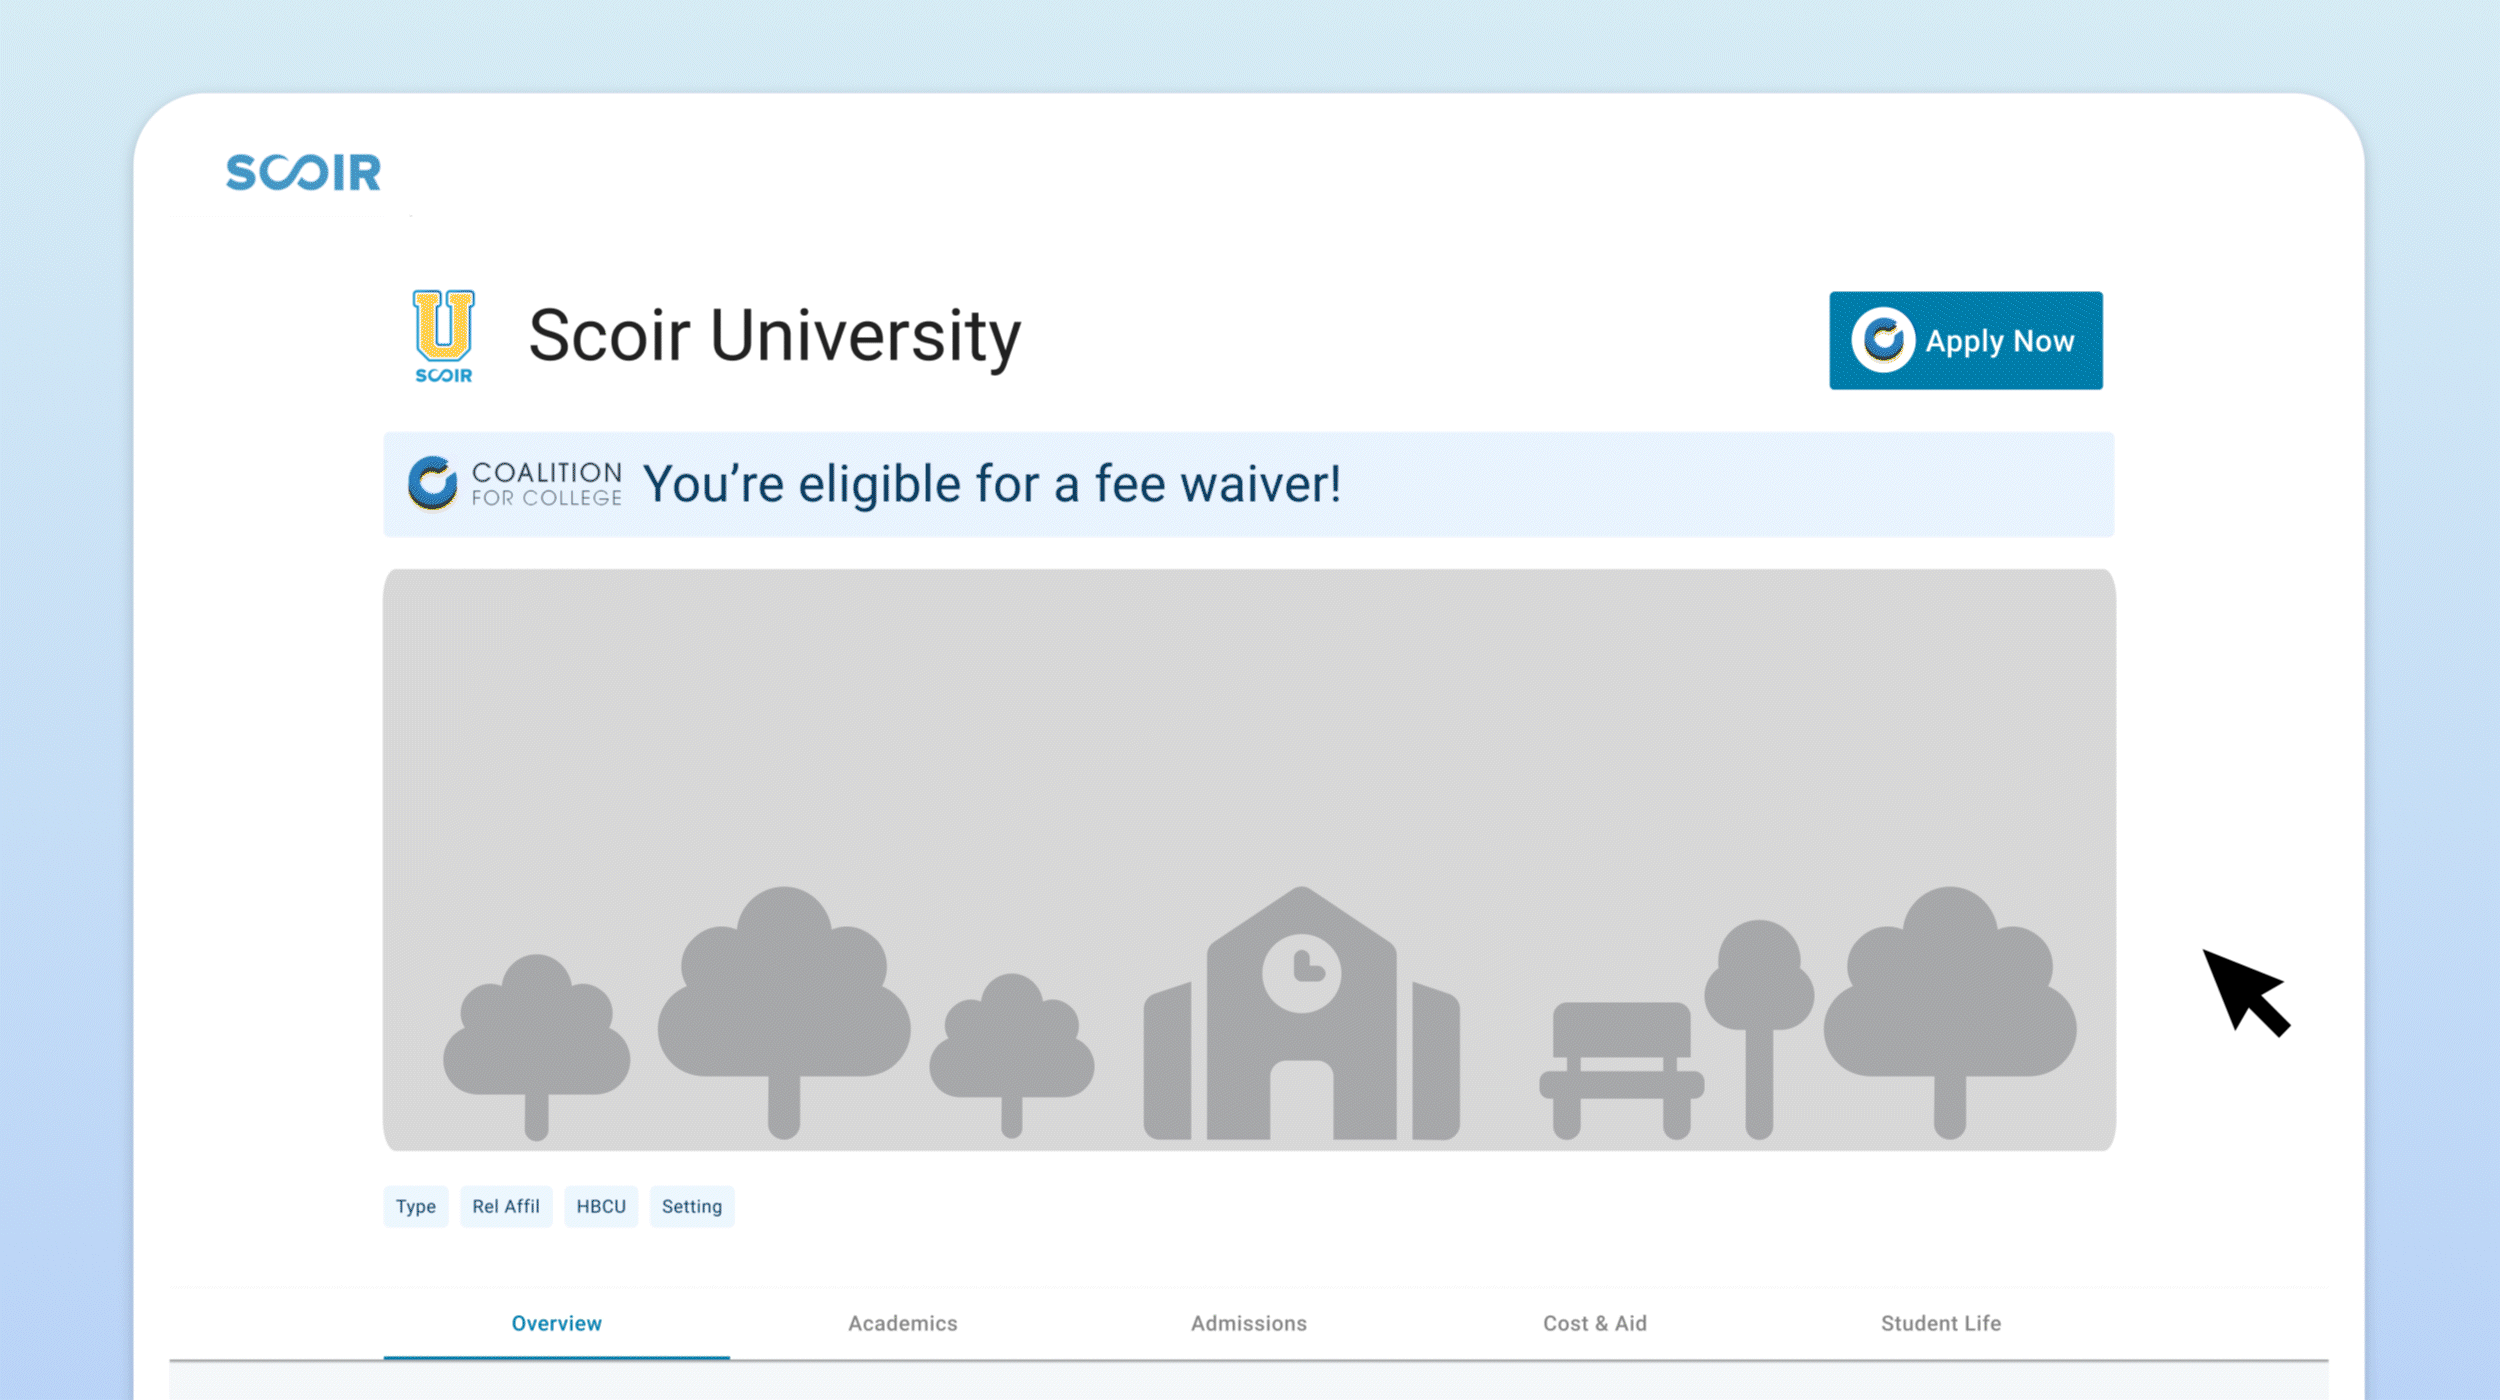Expand the Setting filter tag

click(x=690, y=1206)
